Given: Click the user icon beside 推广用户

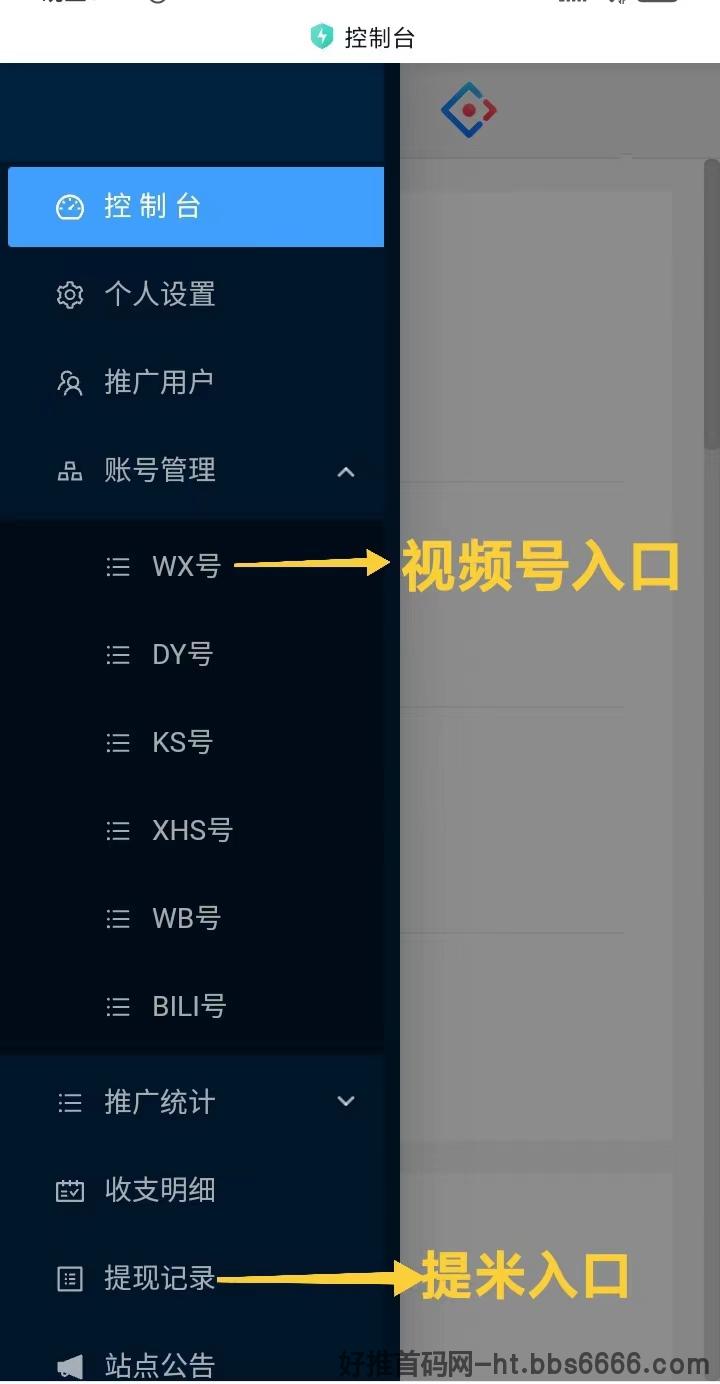Looking at the screenshot, I should pyautogui.click(x=69, y=383).
